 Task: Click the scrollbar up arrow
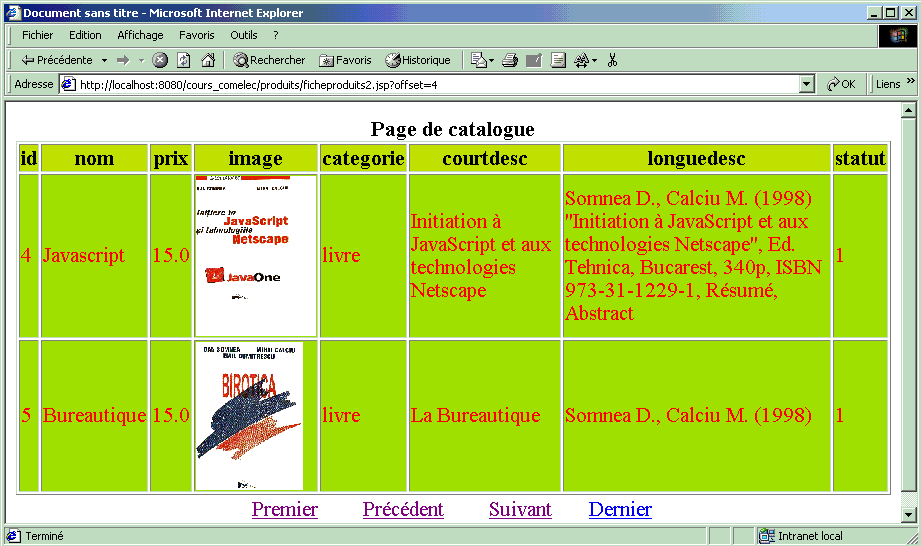[x=908, y=110]
